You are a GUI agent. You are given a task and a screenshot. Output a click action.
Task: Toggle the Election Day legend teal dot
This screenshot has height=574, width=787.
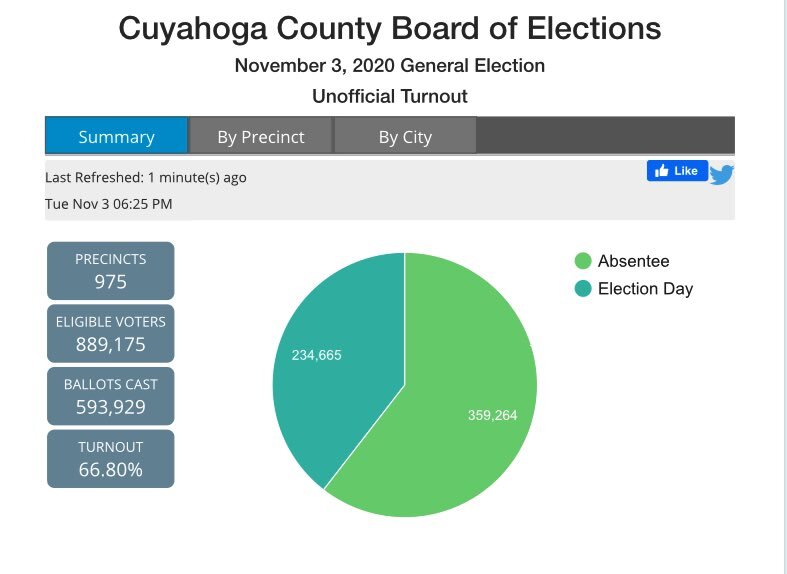(x=583, y=289)
